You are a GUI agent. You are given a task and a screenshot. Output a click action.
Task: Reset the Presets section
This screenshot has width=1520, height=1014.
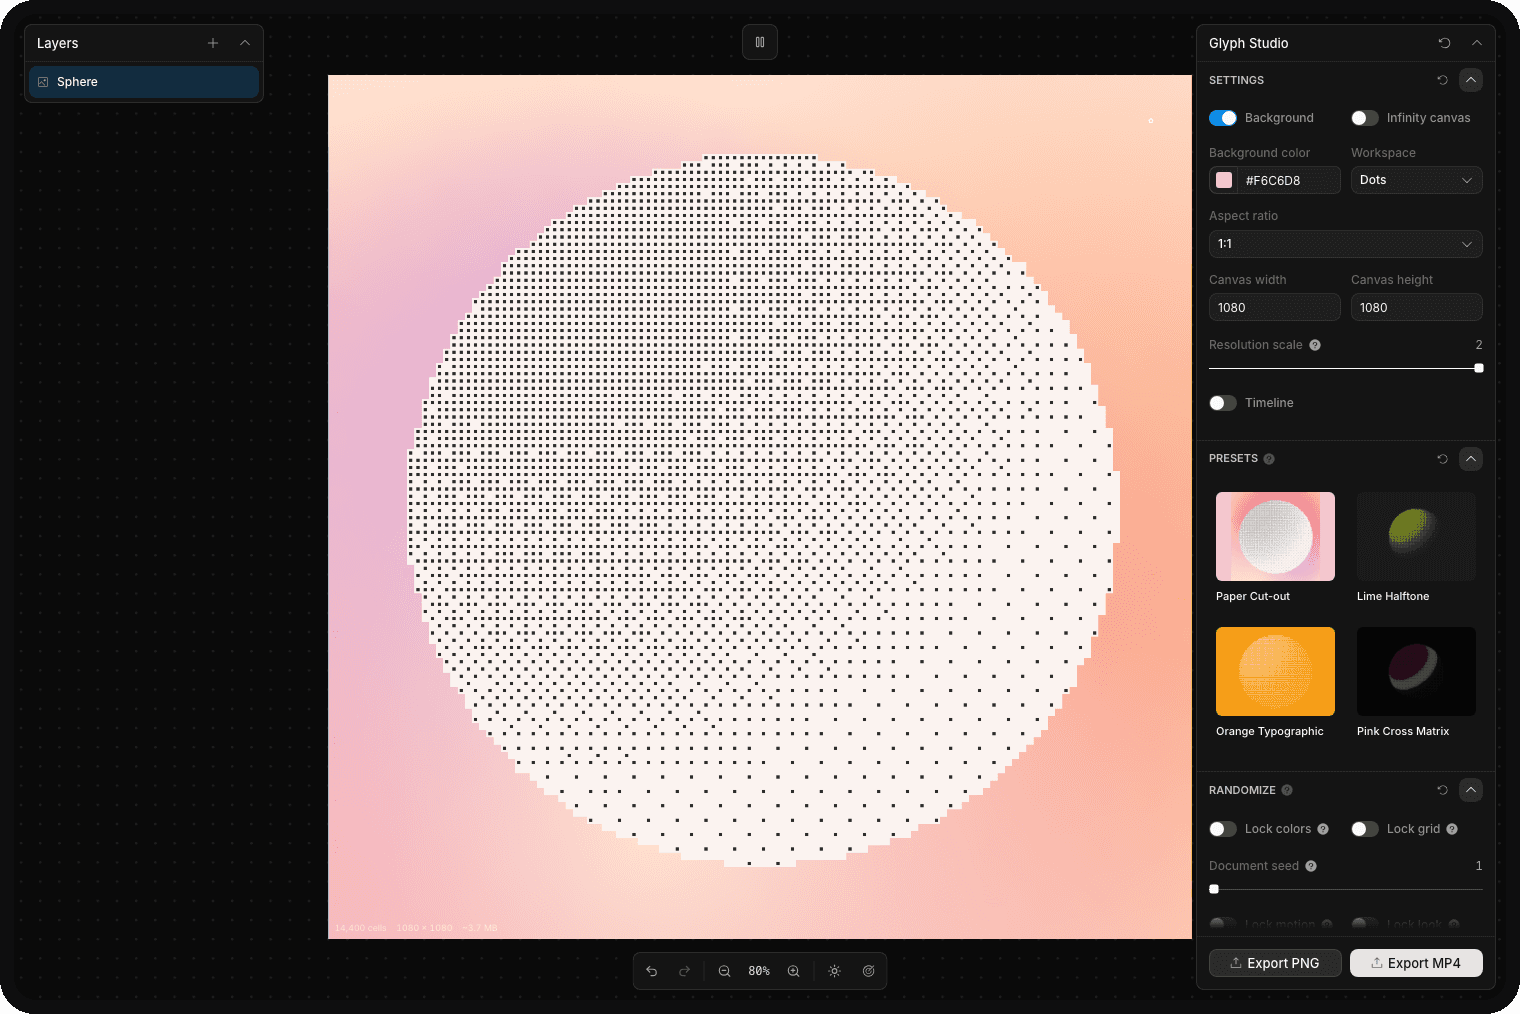[1442, 459]
